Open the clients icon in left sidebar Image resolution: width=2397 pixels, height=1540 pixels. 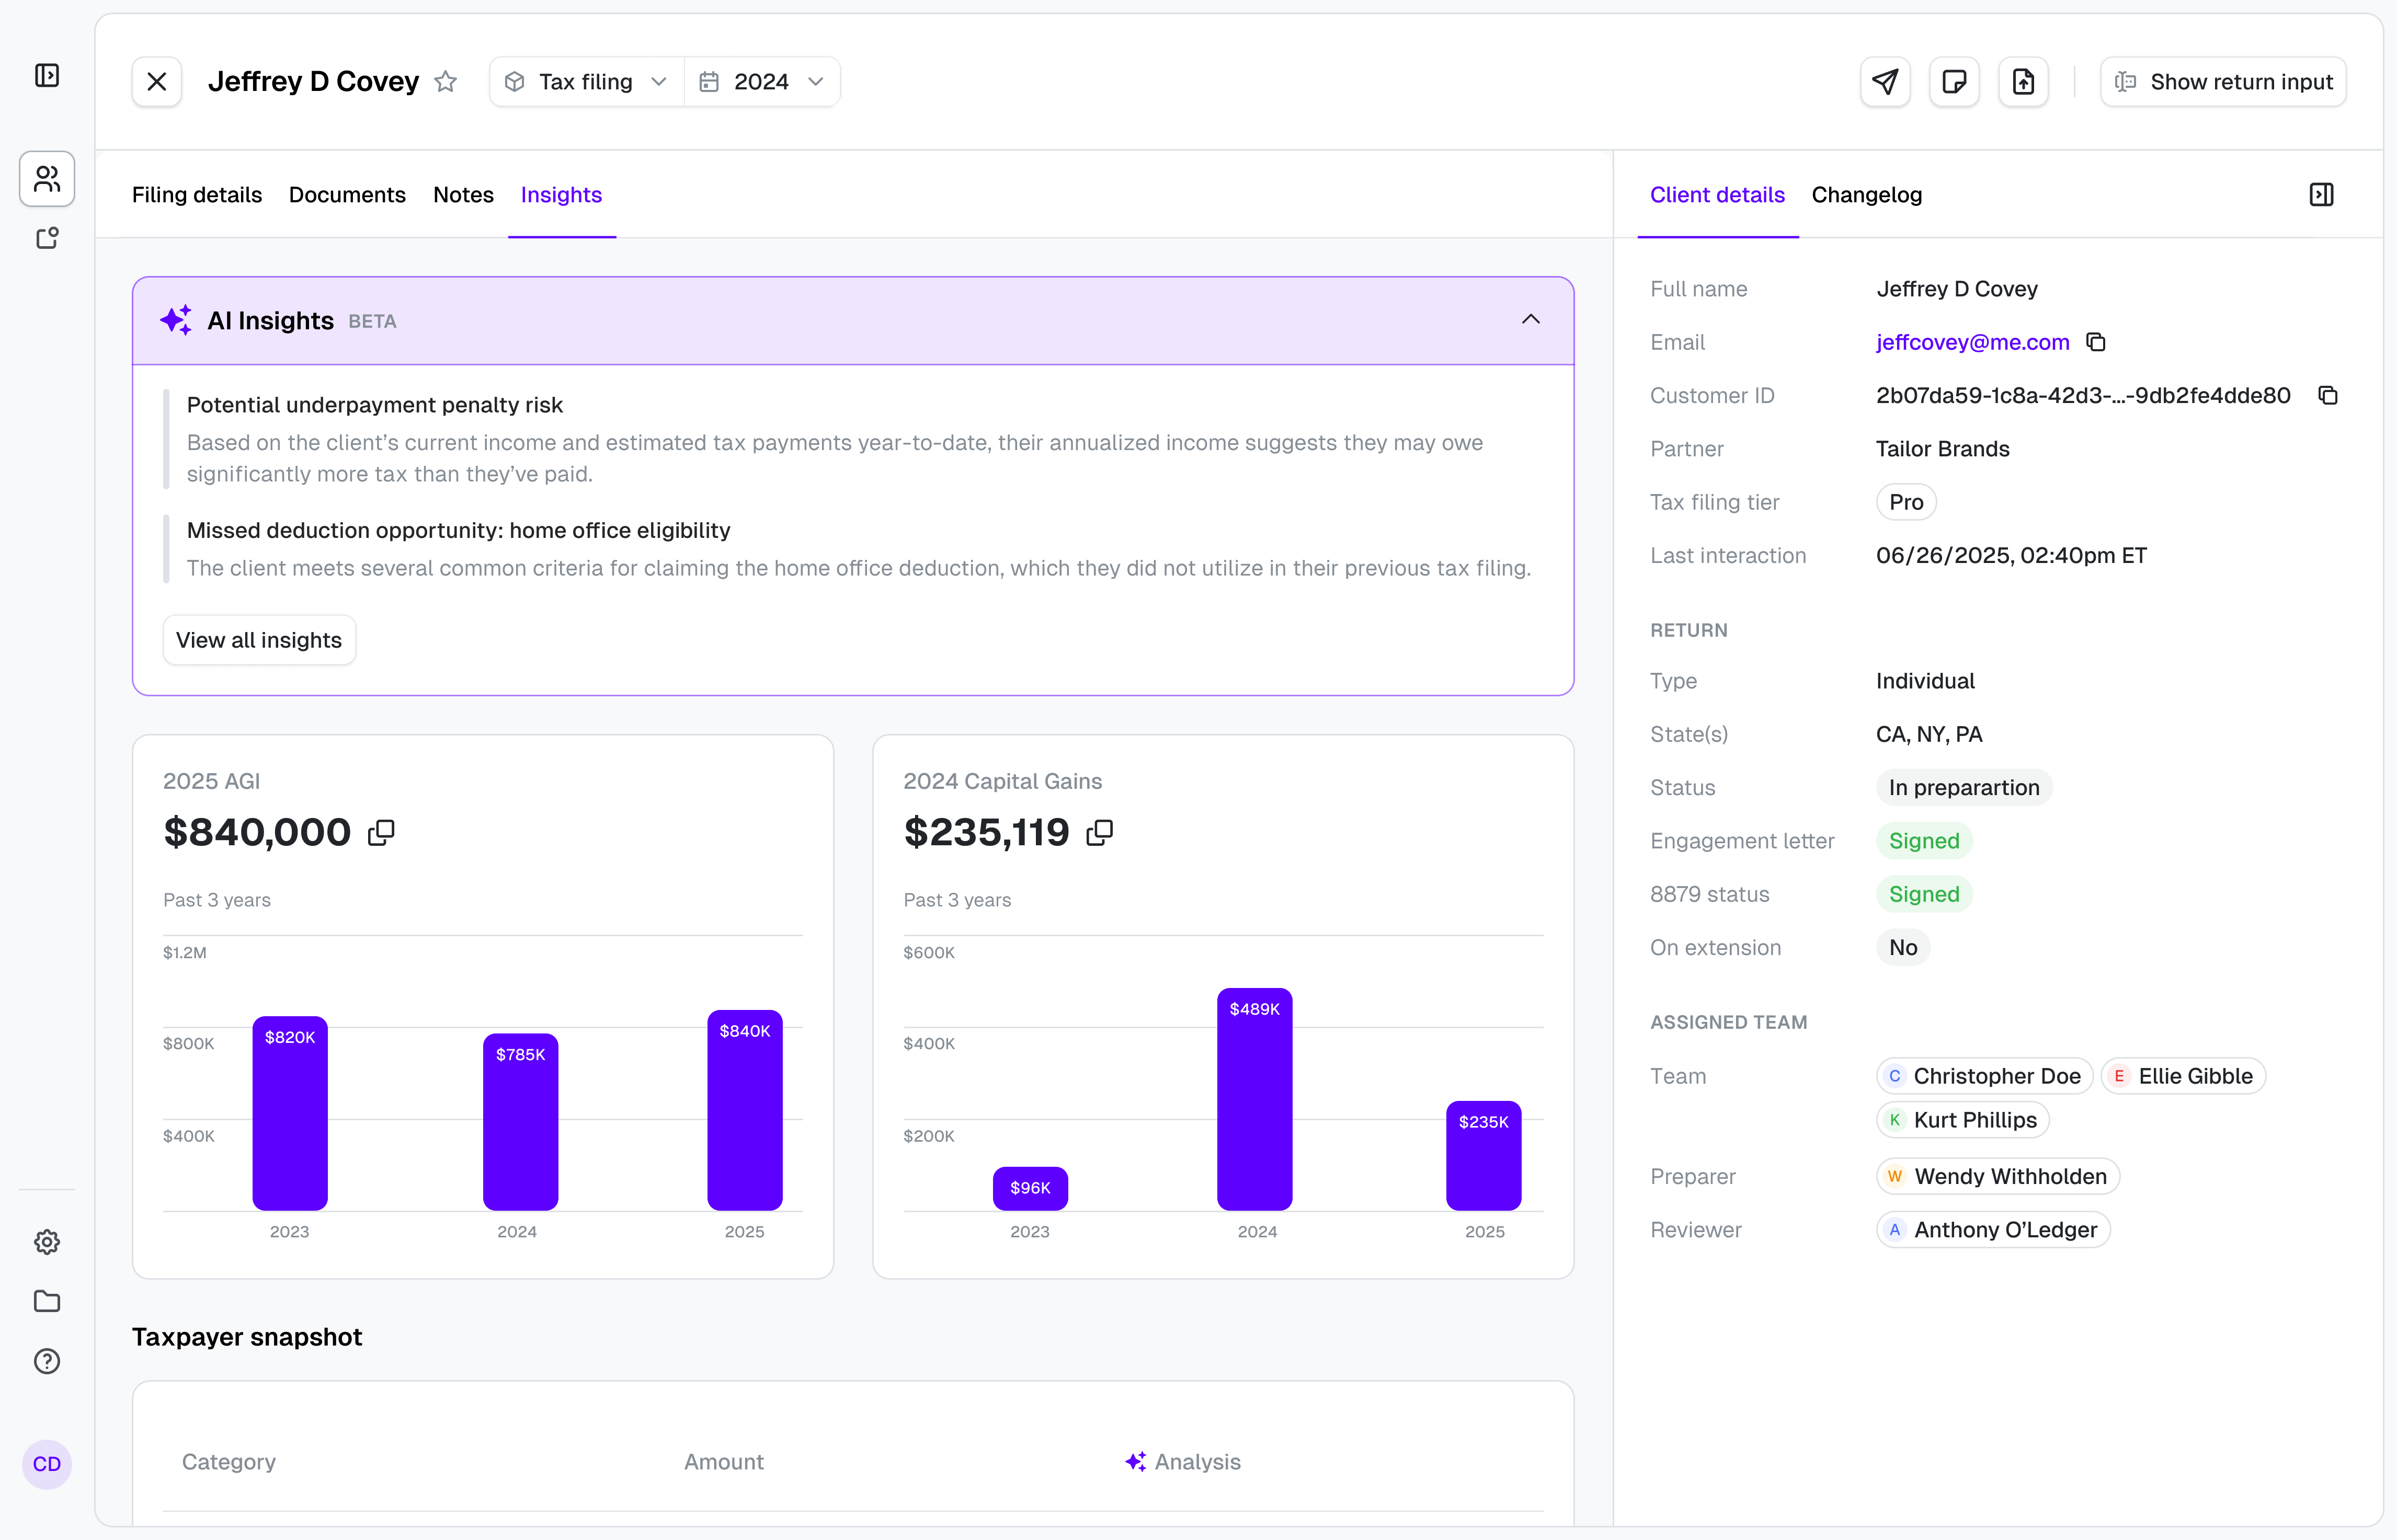click(47, 179)
